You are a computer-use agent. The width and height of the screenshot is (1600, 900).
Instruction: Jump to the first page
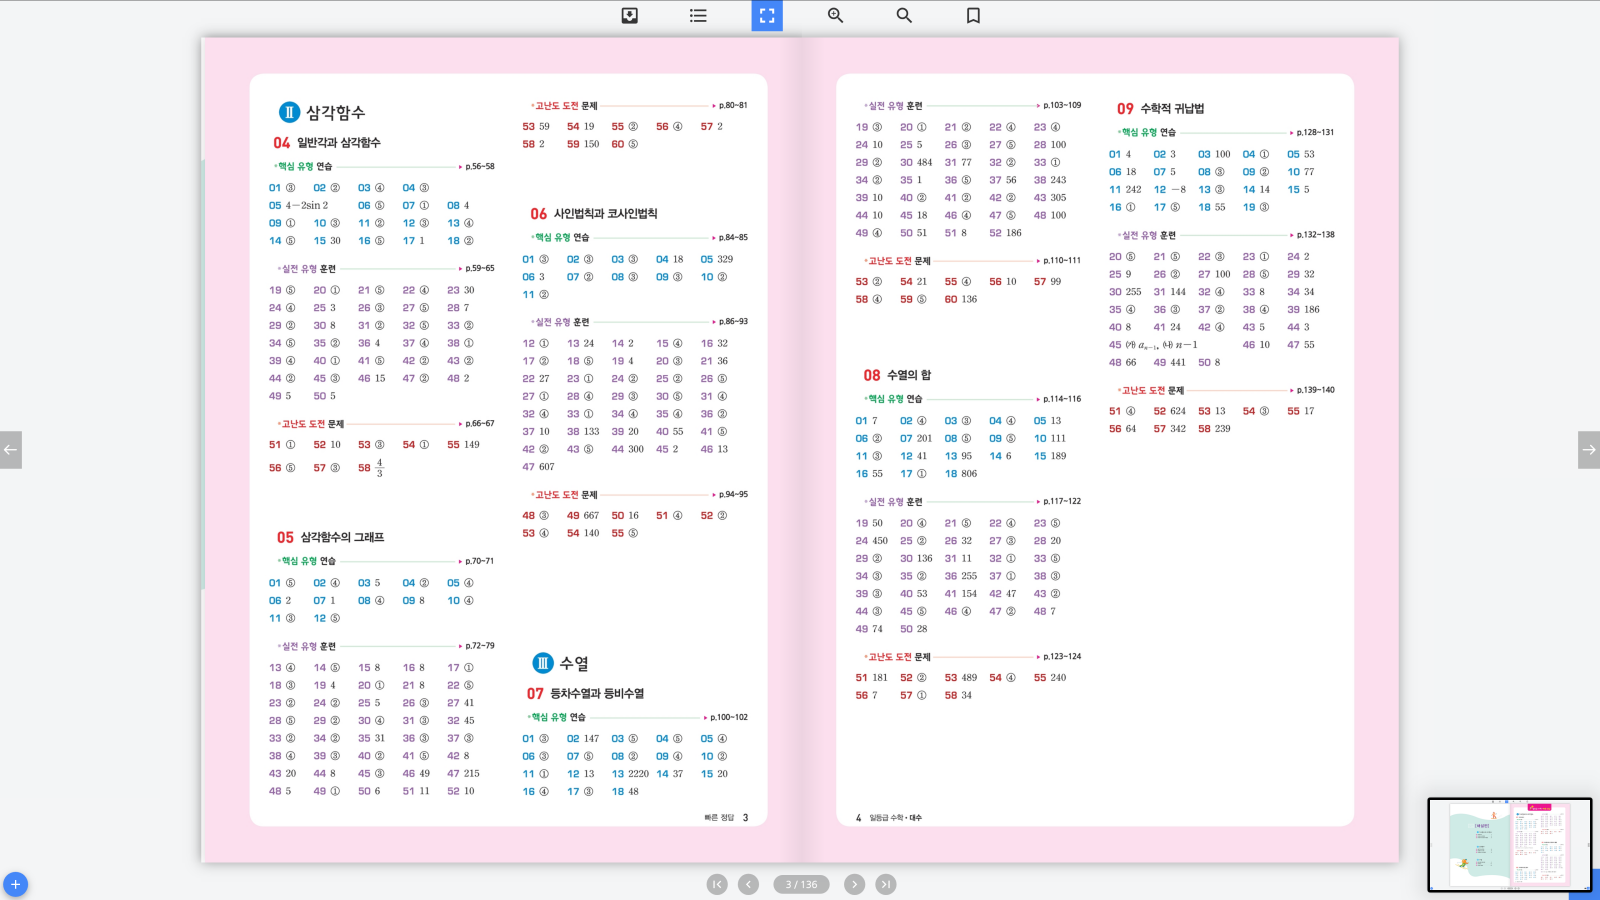717,884
